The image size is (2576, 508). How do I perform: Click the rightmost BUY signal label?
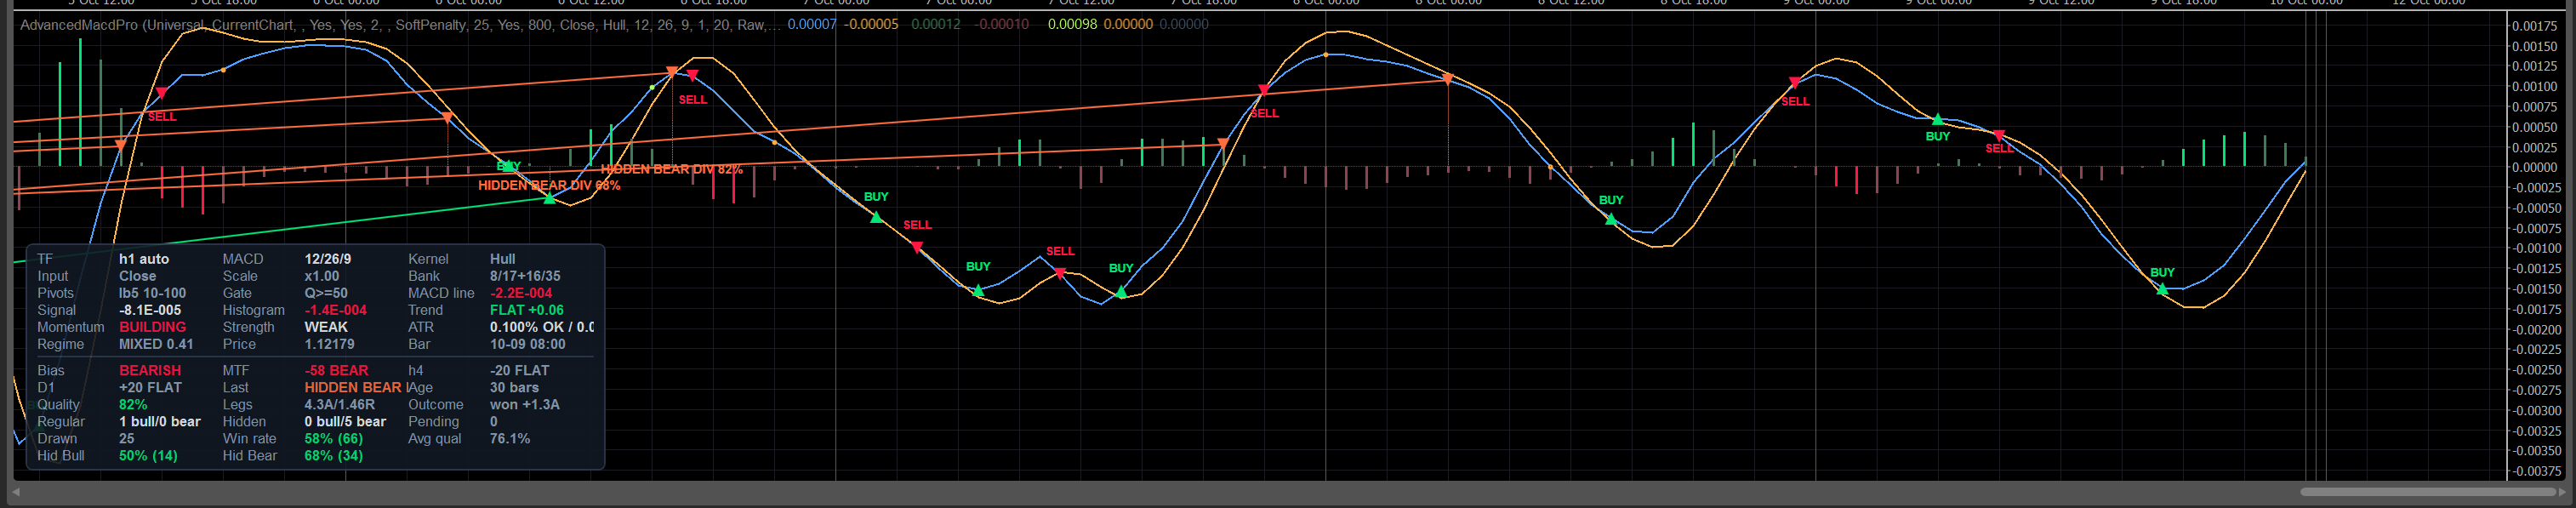(x=2162, y=272)
